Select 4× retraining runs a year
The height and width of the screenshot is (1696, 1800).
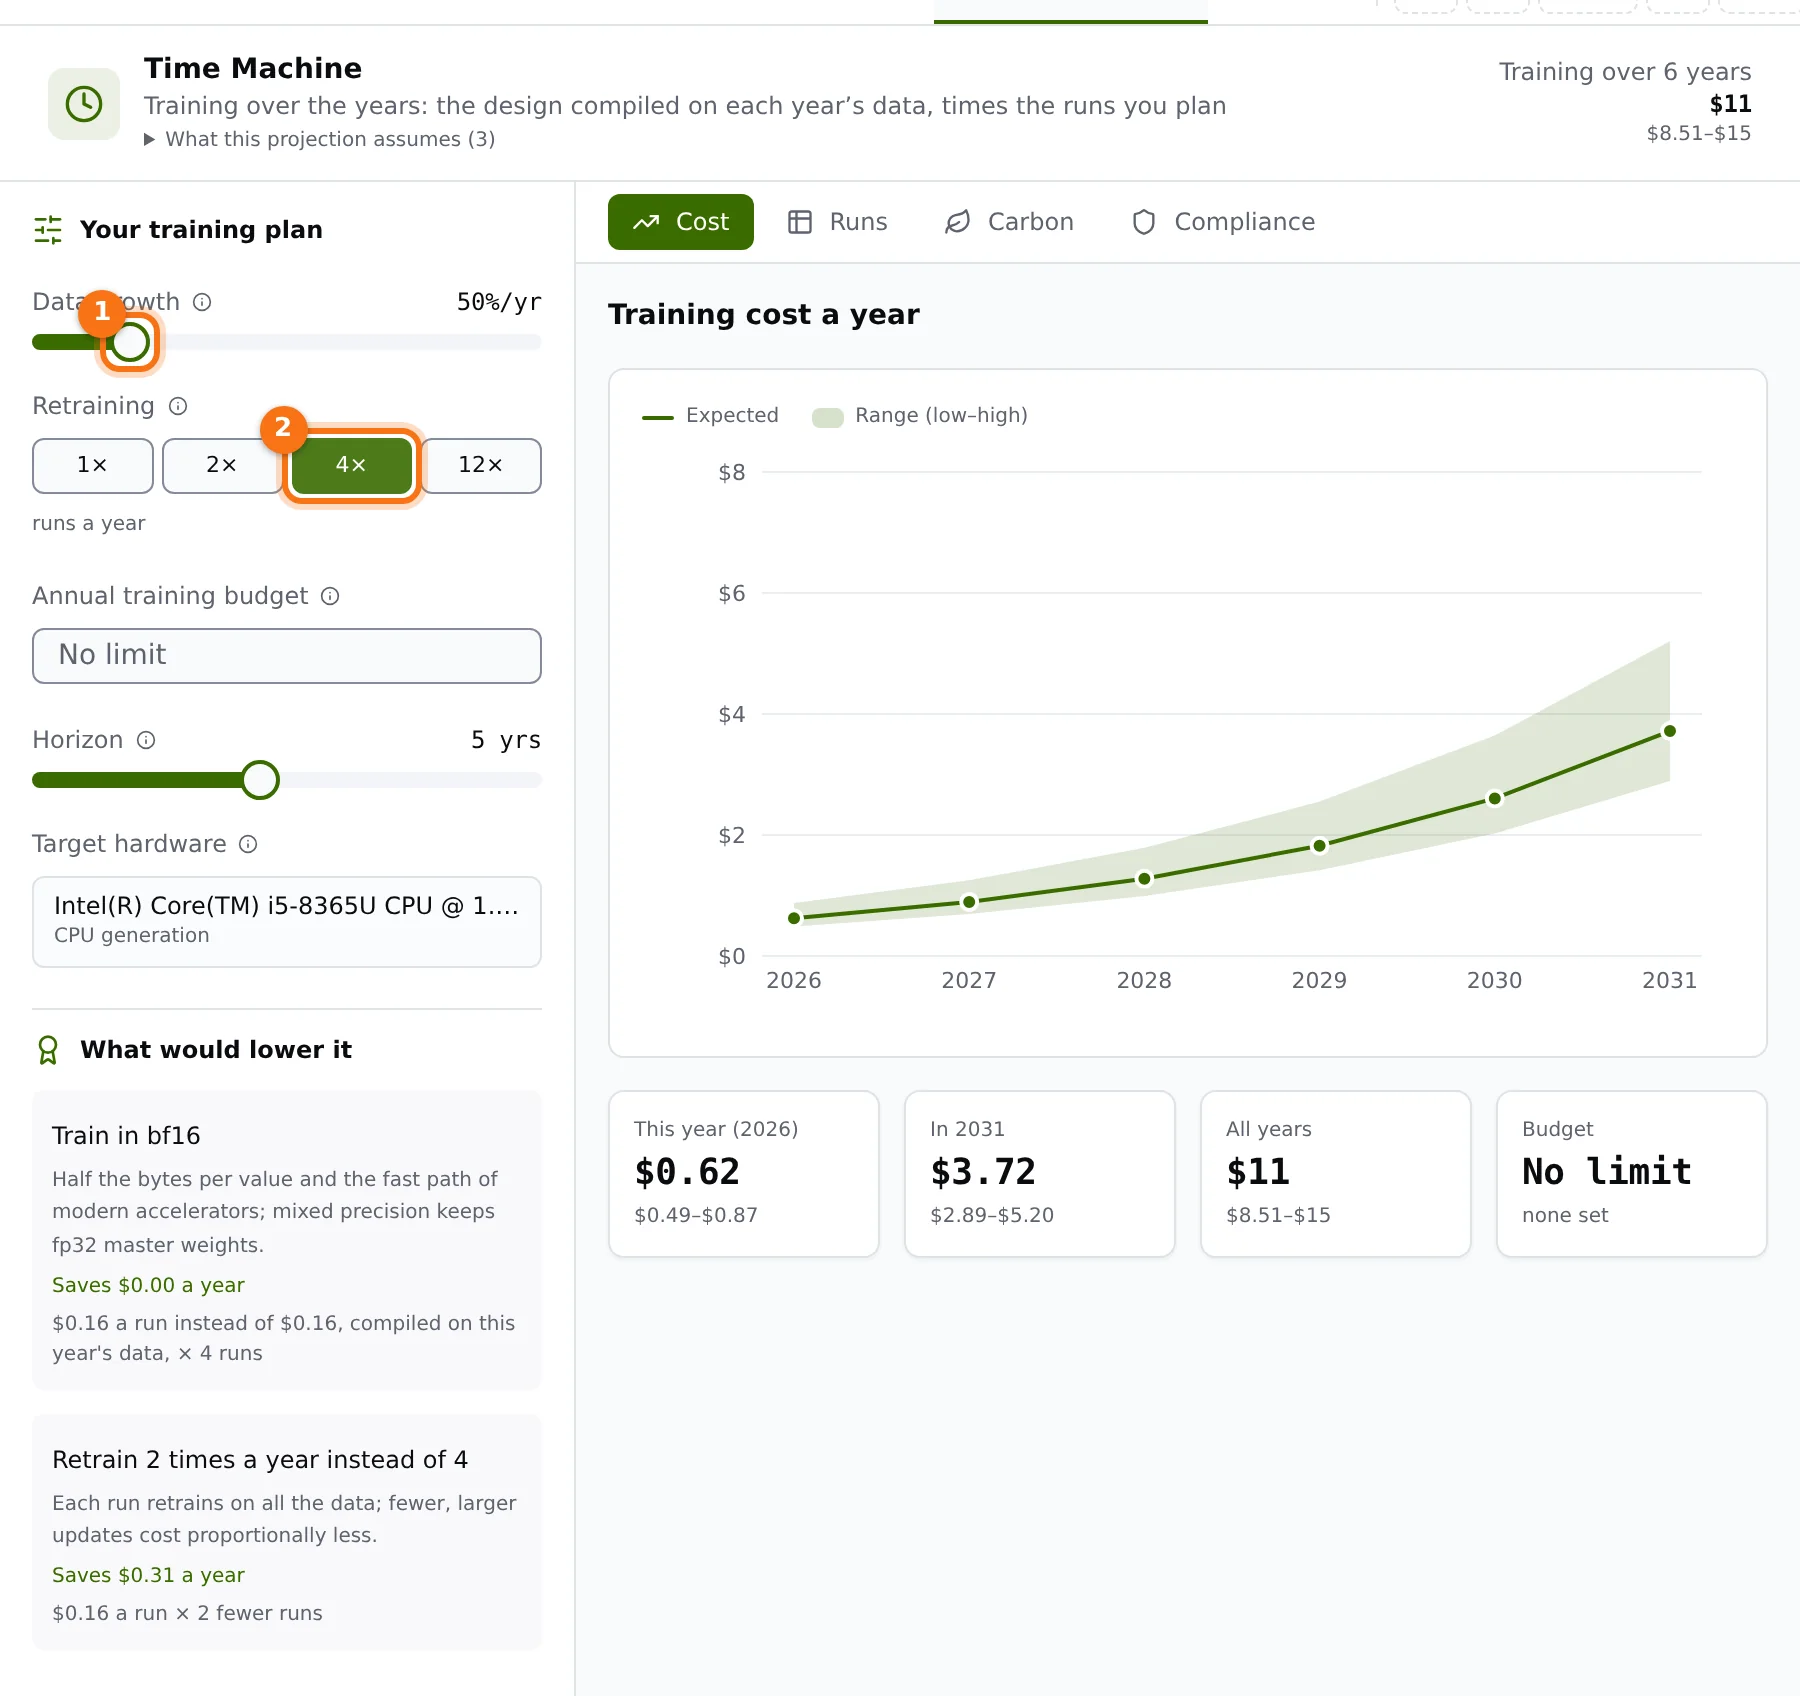click(351, 466)
